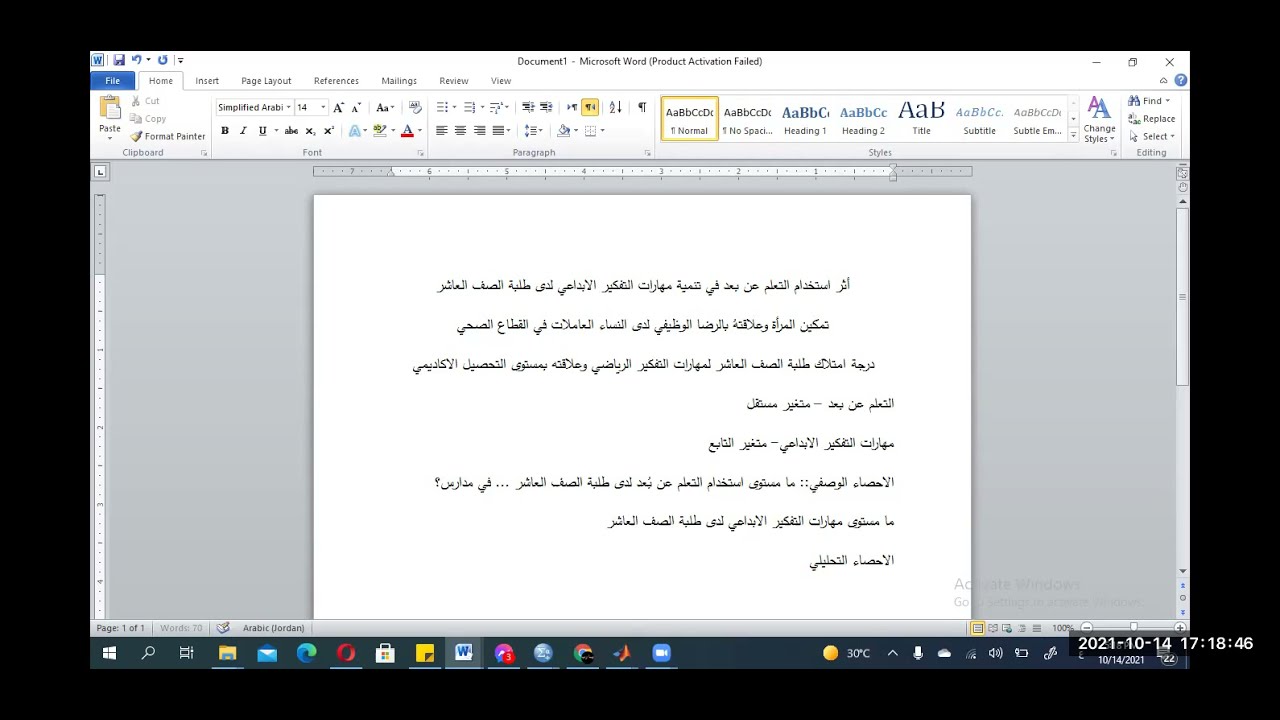Open Zoom app from taskbar
Image resolution: width=1280 pixels, height=720 pixels.
coord(661,653)
